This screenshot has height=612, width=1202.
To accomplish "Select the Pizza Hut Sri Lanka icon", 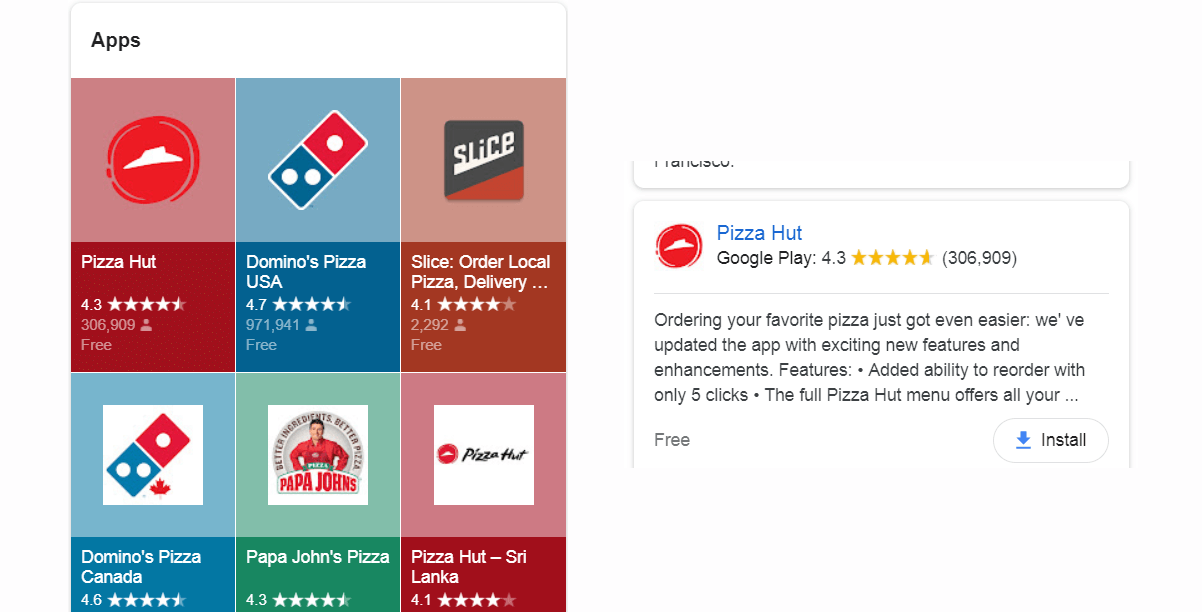I will click(483, 455).
